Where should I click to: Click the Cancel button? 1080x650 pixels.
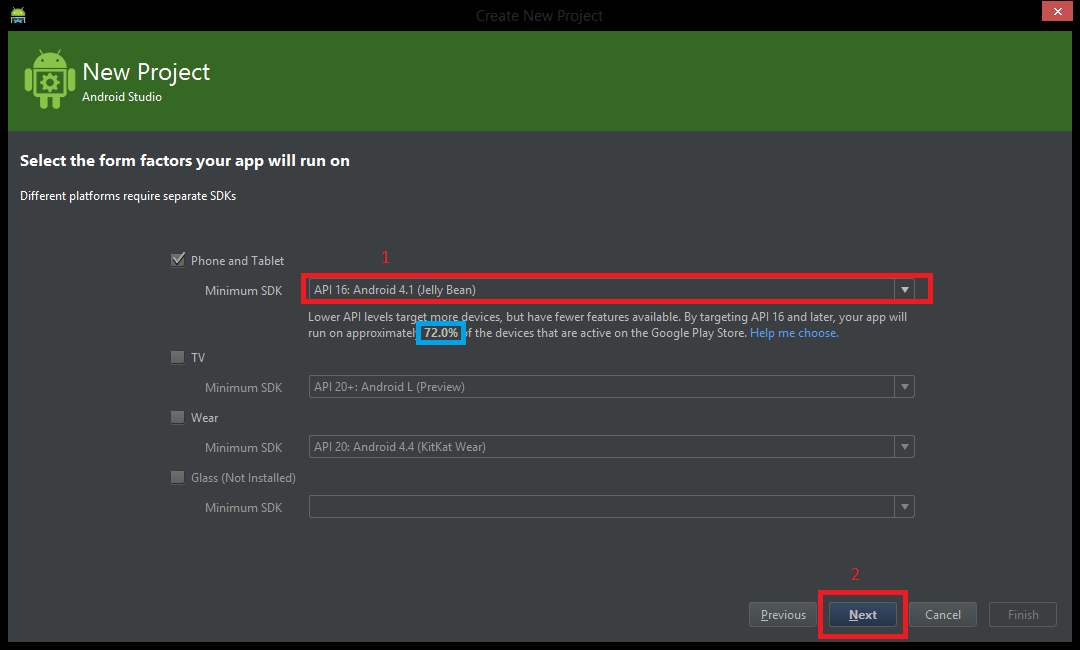[x=942, y=614]
